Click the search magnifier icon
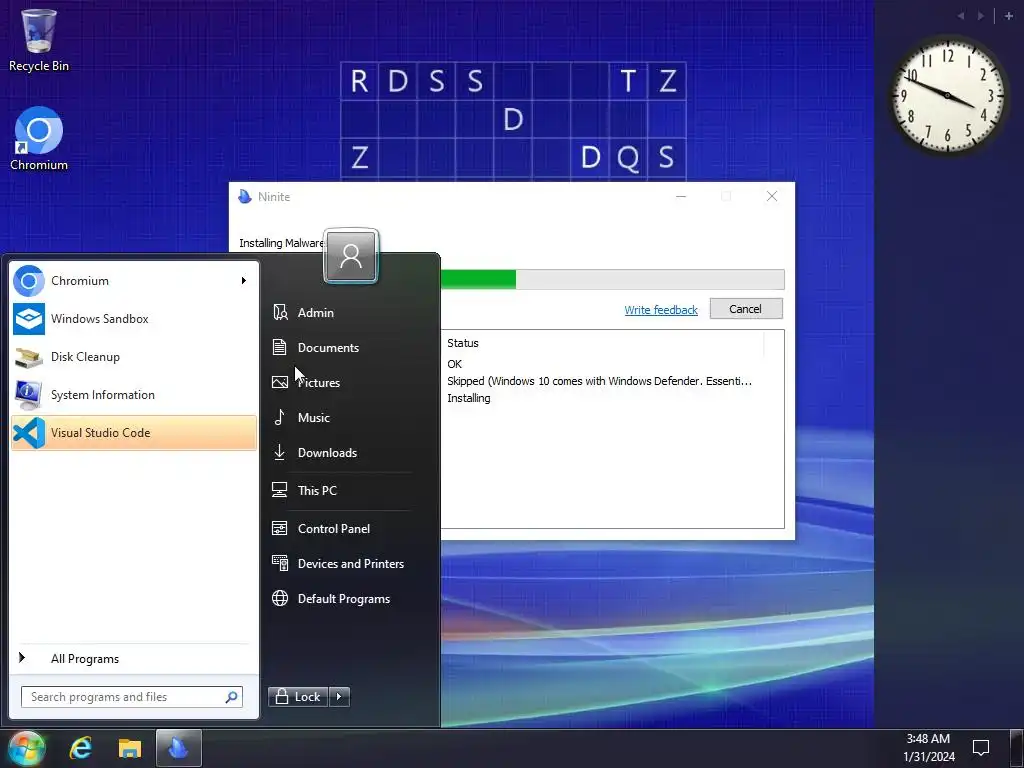 click(x=231, y=697)
